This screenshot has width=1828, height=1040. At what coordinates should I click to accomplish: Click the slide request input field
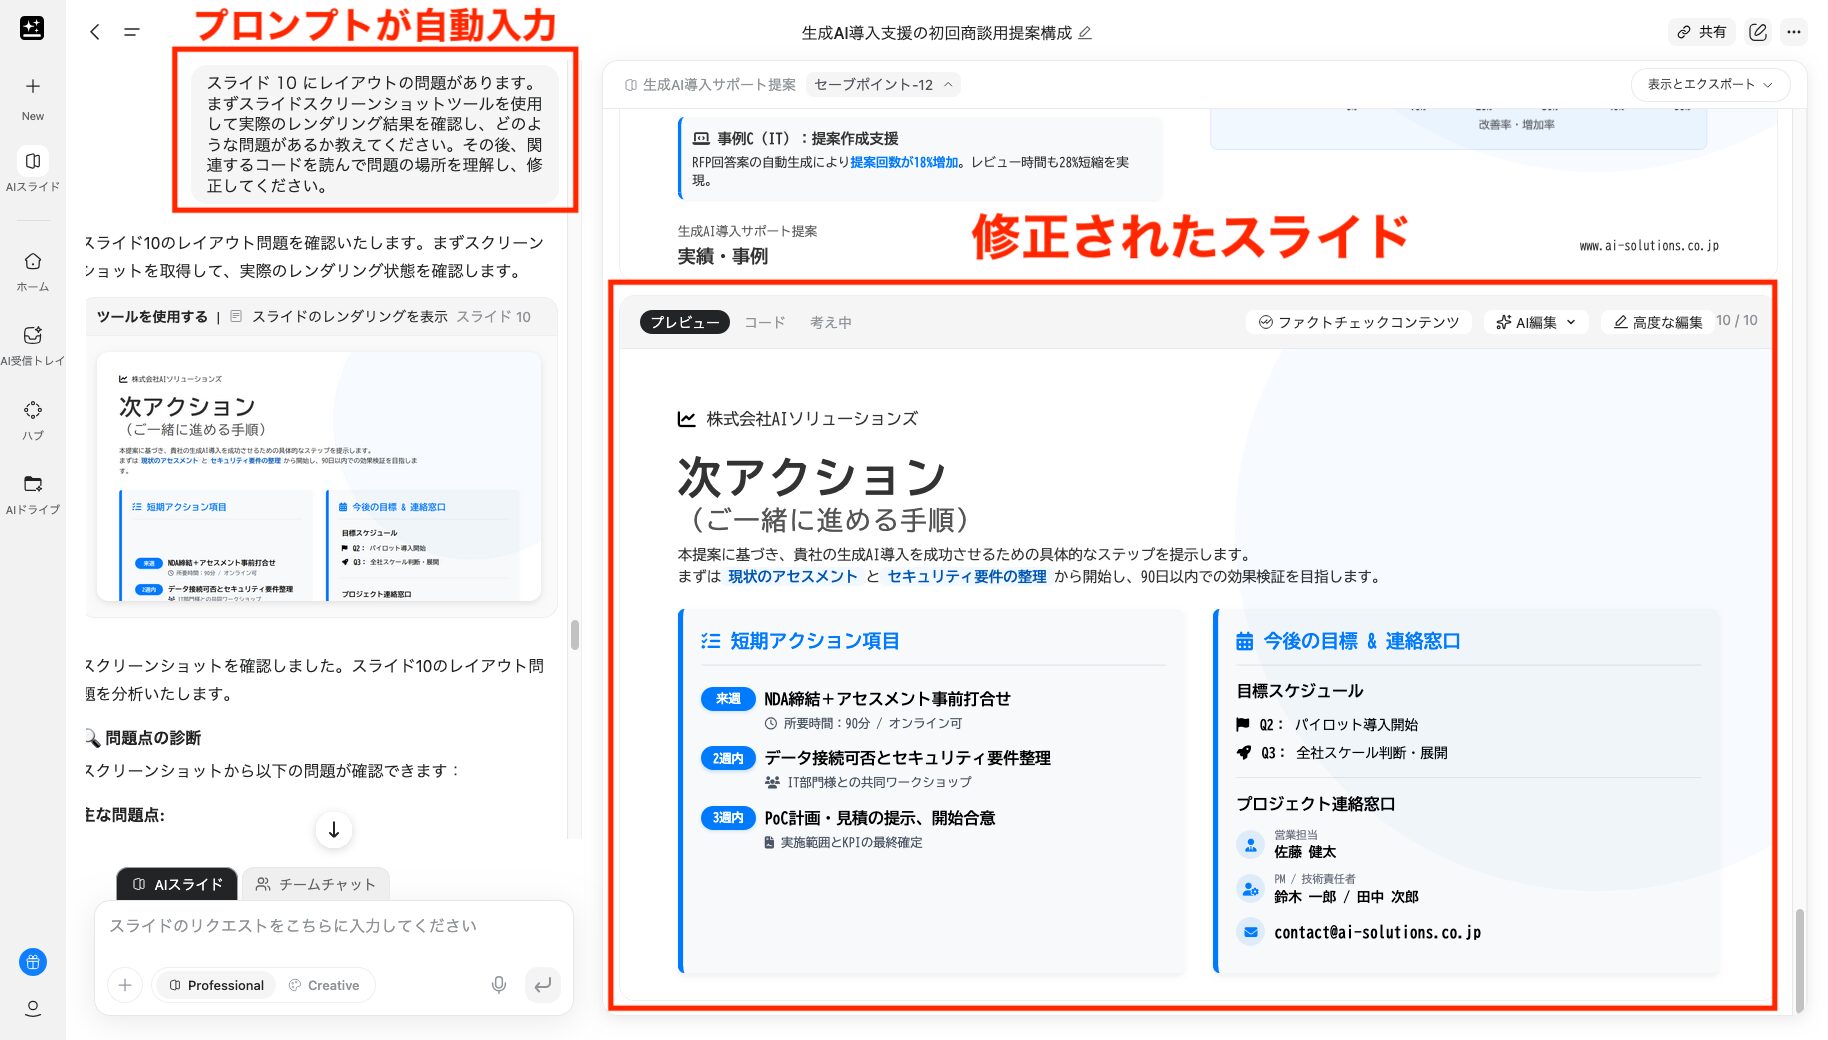[300, 926]
